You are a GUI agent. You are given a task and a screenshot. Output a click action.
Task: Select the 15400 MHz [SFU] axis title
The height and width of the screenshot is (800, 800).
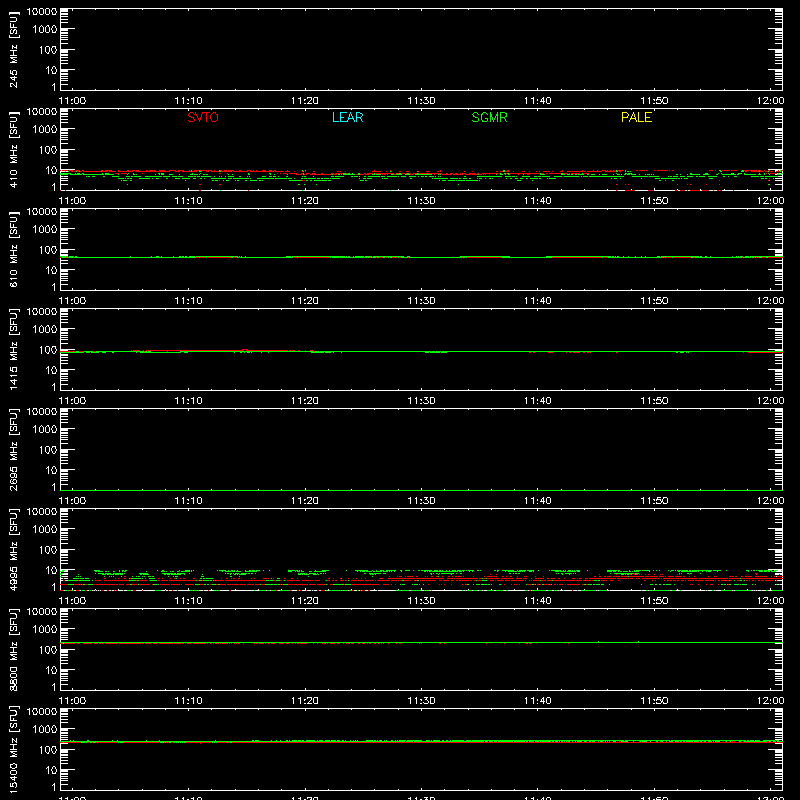tap(14, 749)
